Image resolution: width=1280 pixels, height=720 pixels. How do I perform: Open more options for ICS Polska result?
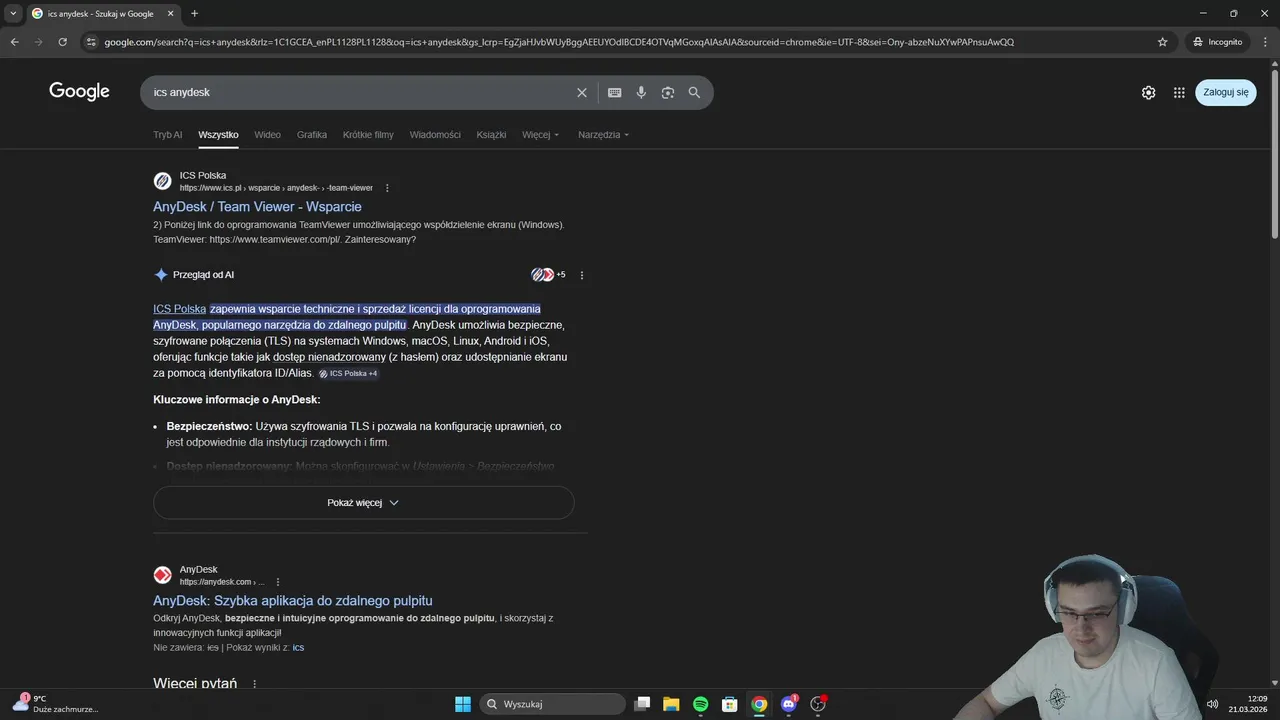[x=387, y=188]
